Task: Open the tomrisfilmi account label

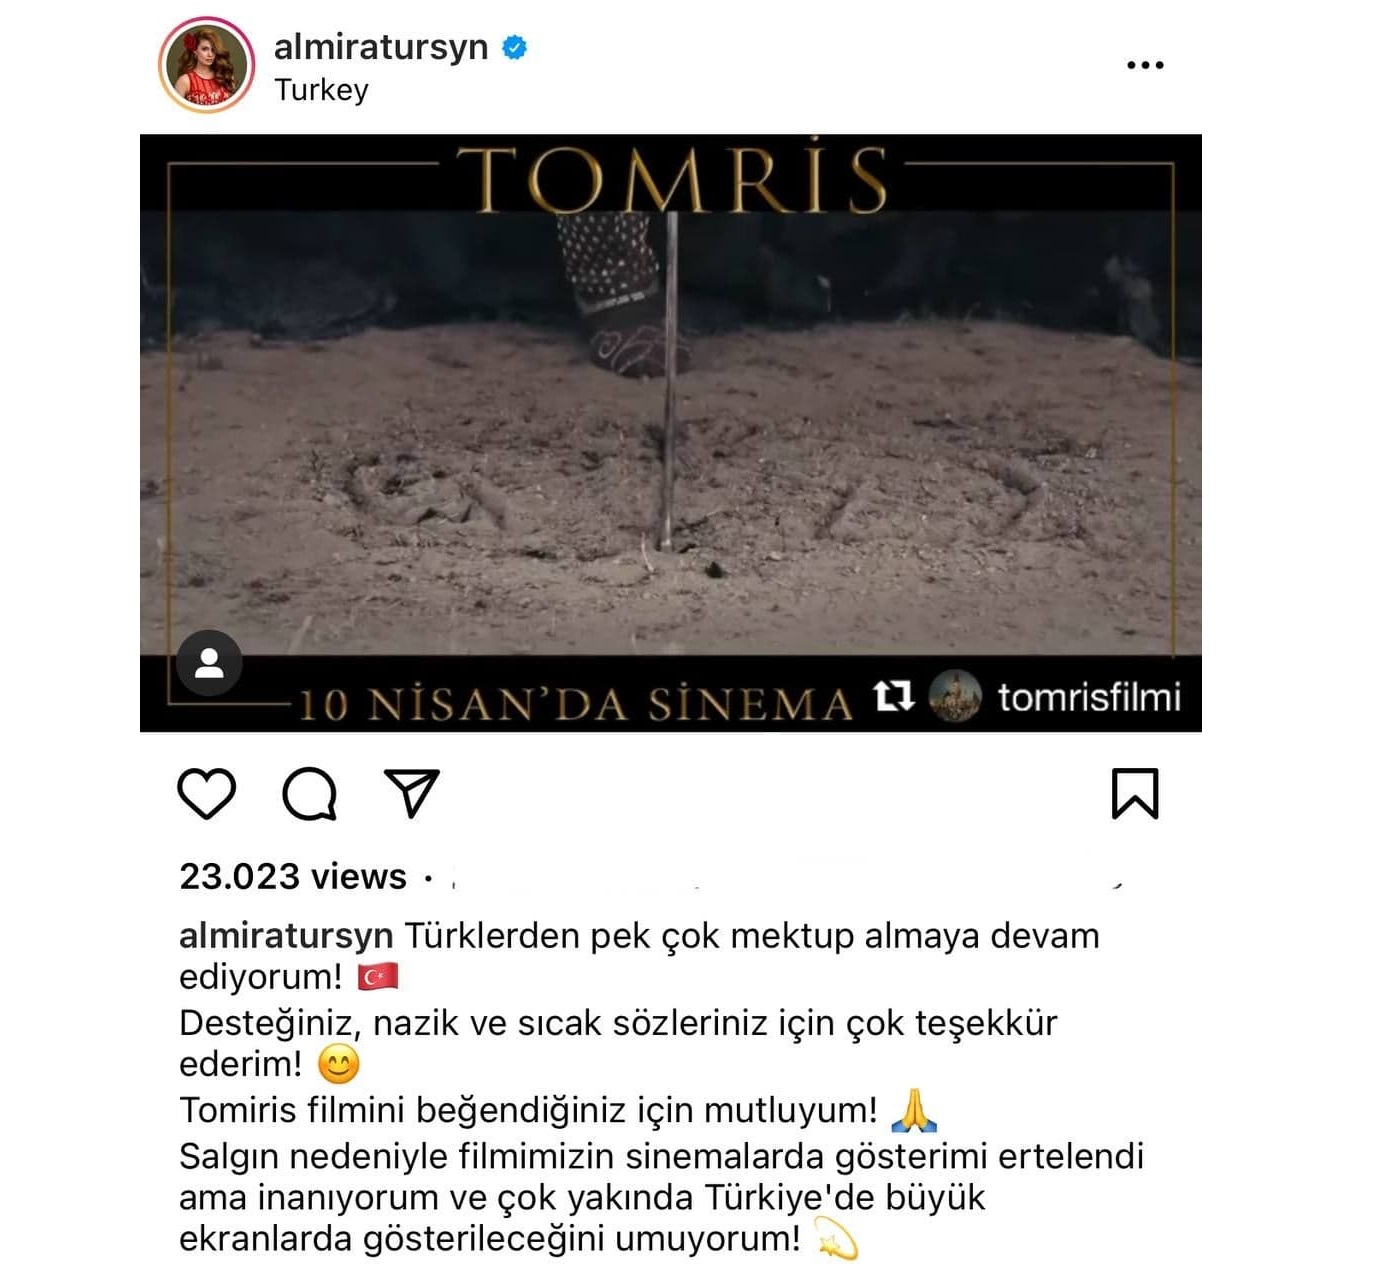Action: pos(1089,696)
